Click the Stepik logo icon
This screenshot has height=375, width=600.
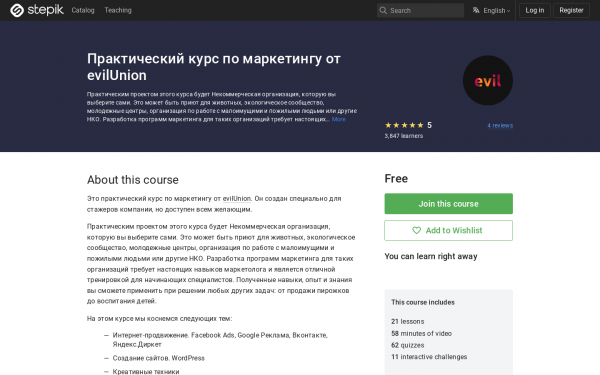(x=17, y=10)
